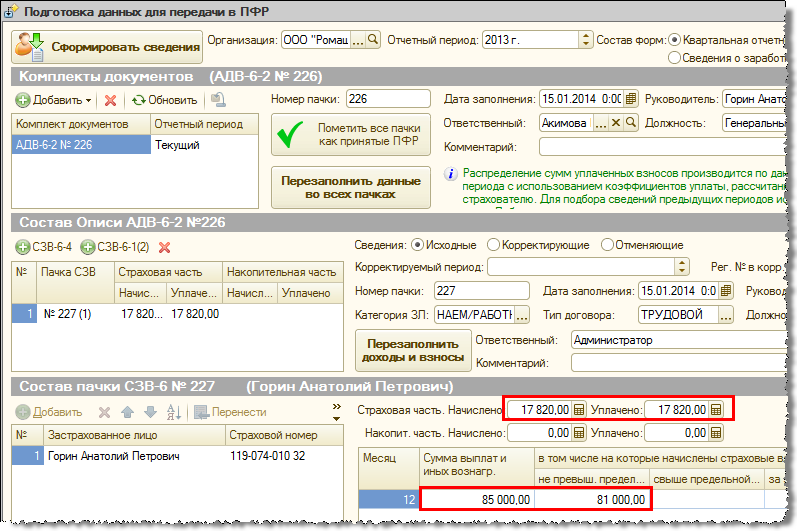Image resolution: width=797 pixels, height=531 pixels.
Task: Click the Отчетный период 2013 г. spinner
Action: click(584, 40)
